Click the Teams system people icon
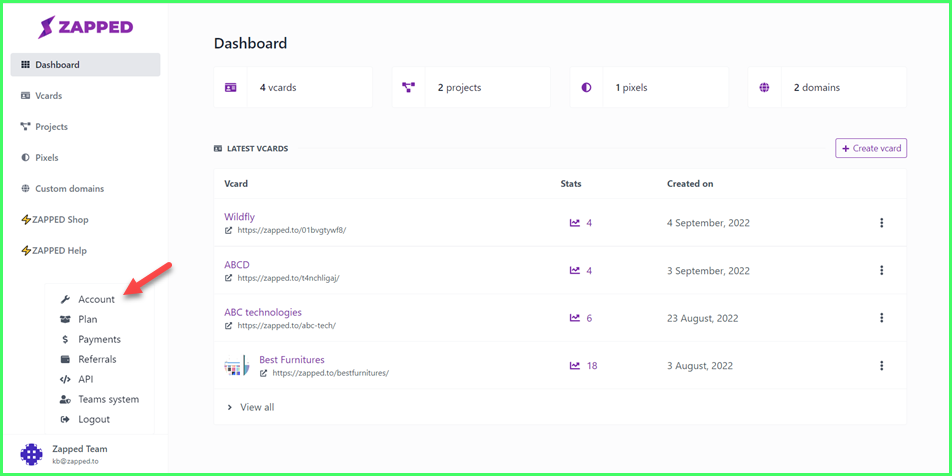Screen dimensions: 952x476 (x=66, y=400)
